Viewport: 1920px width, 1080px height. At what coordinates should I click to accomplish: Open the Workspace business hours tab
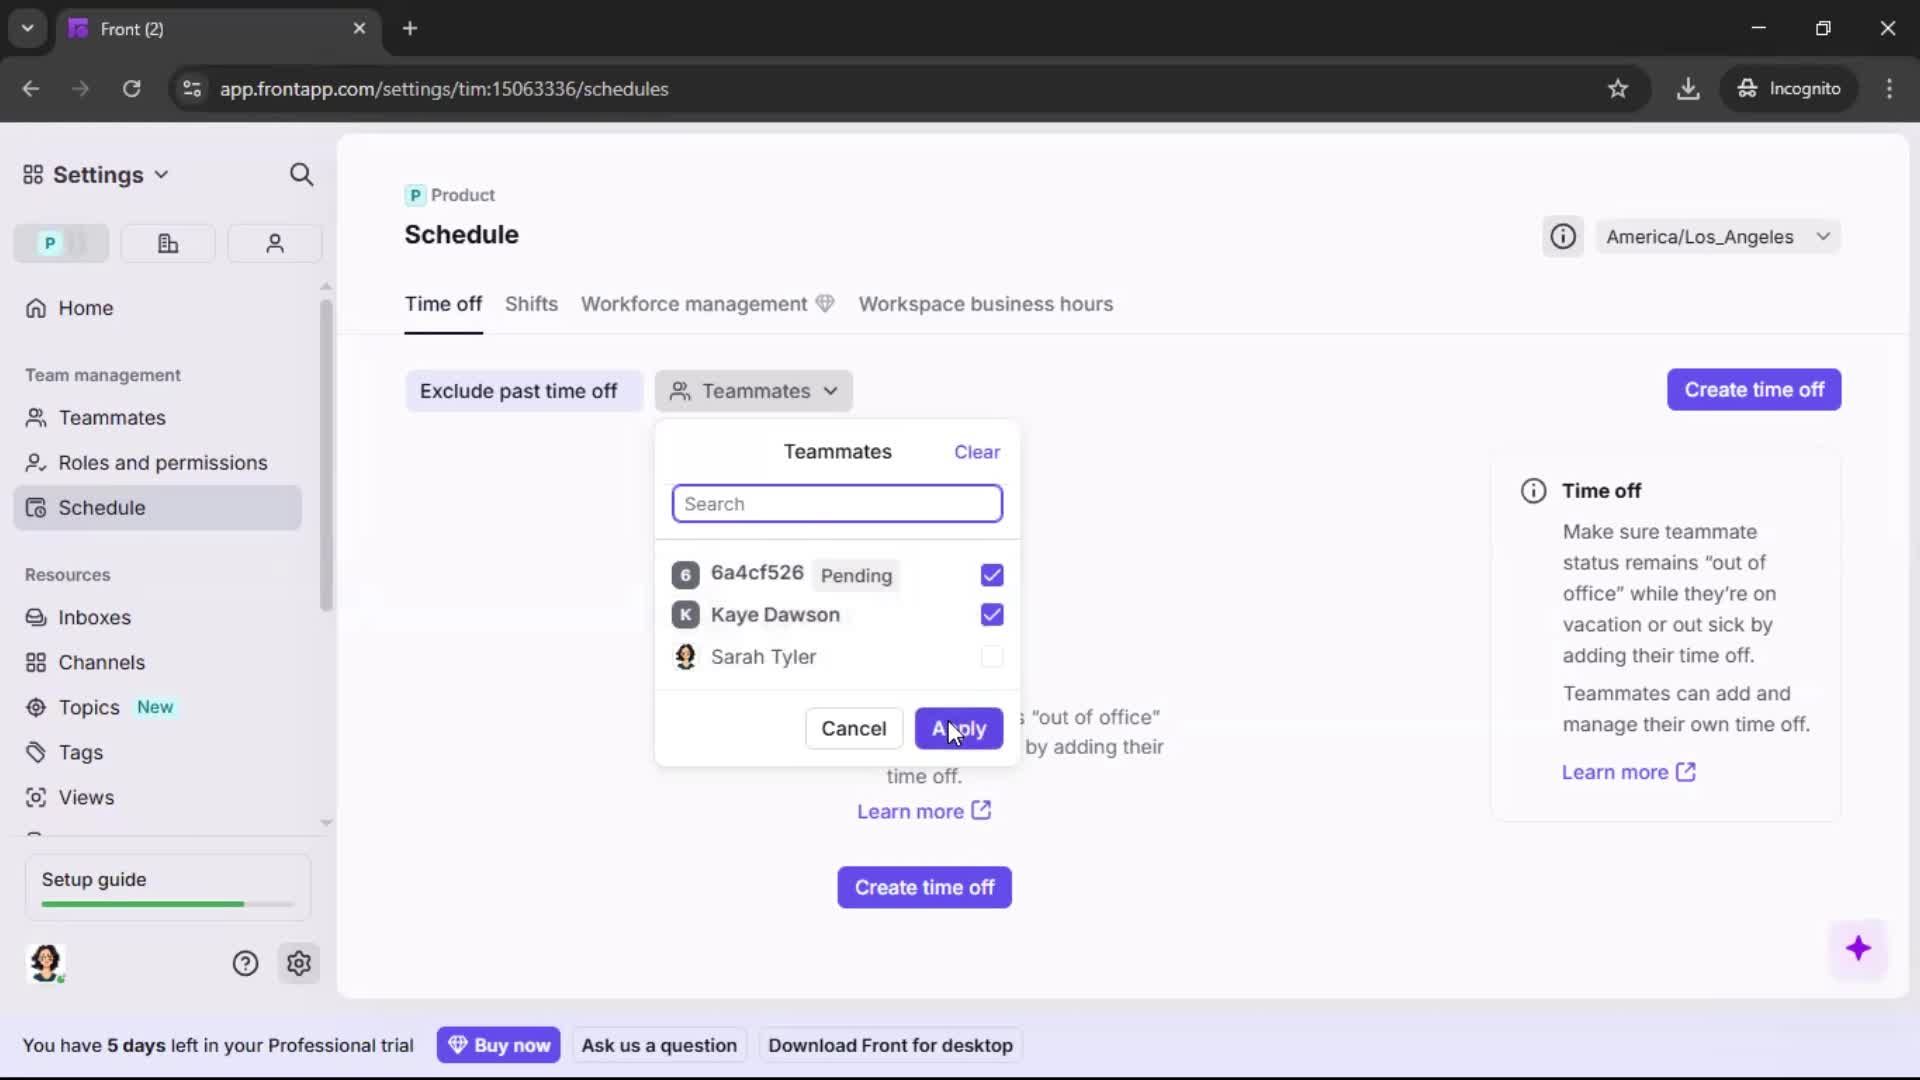click(985, 304)
